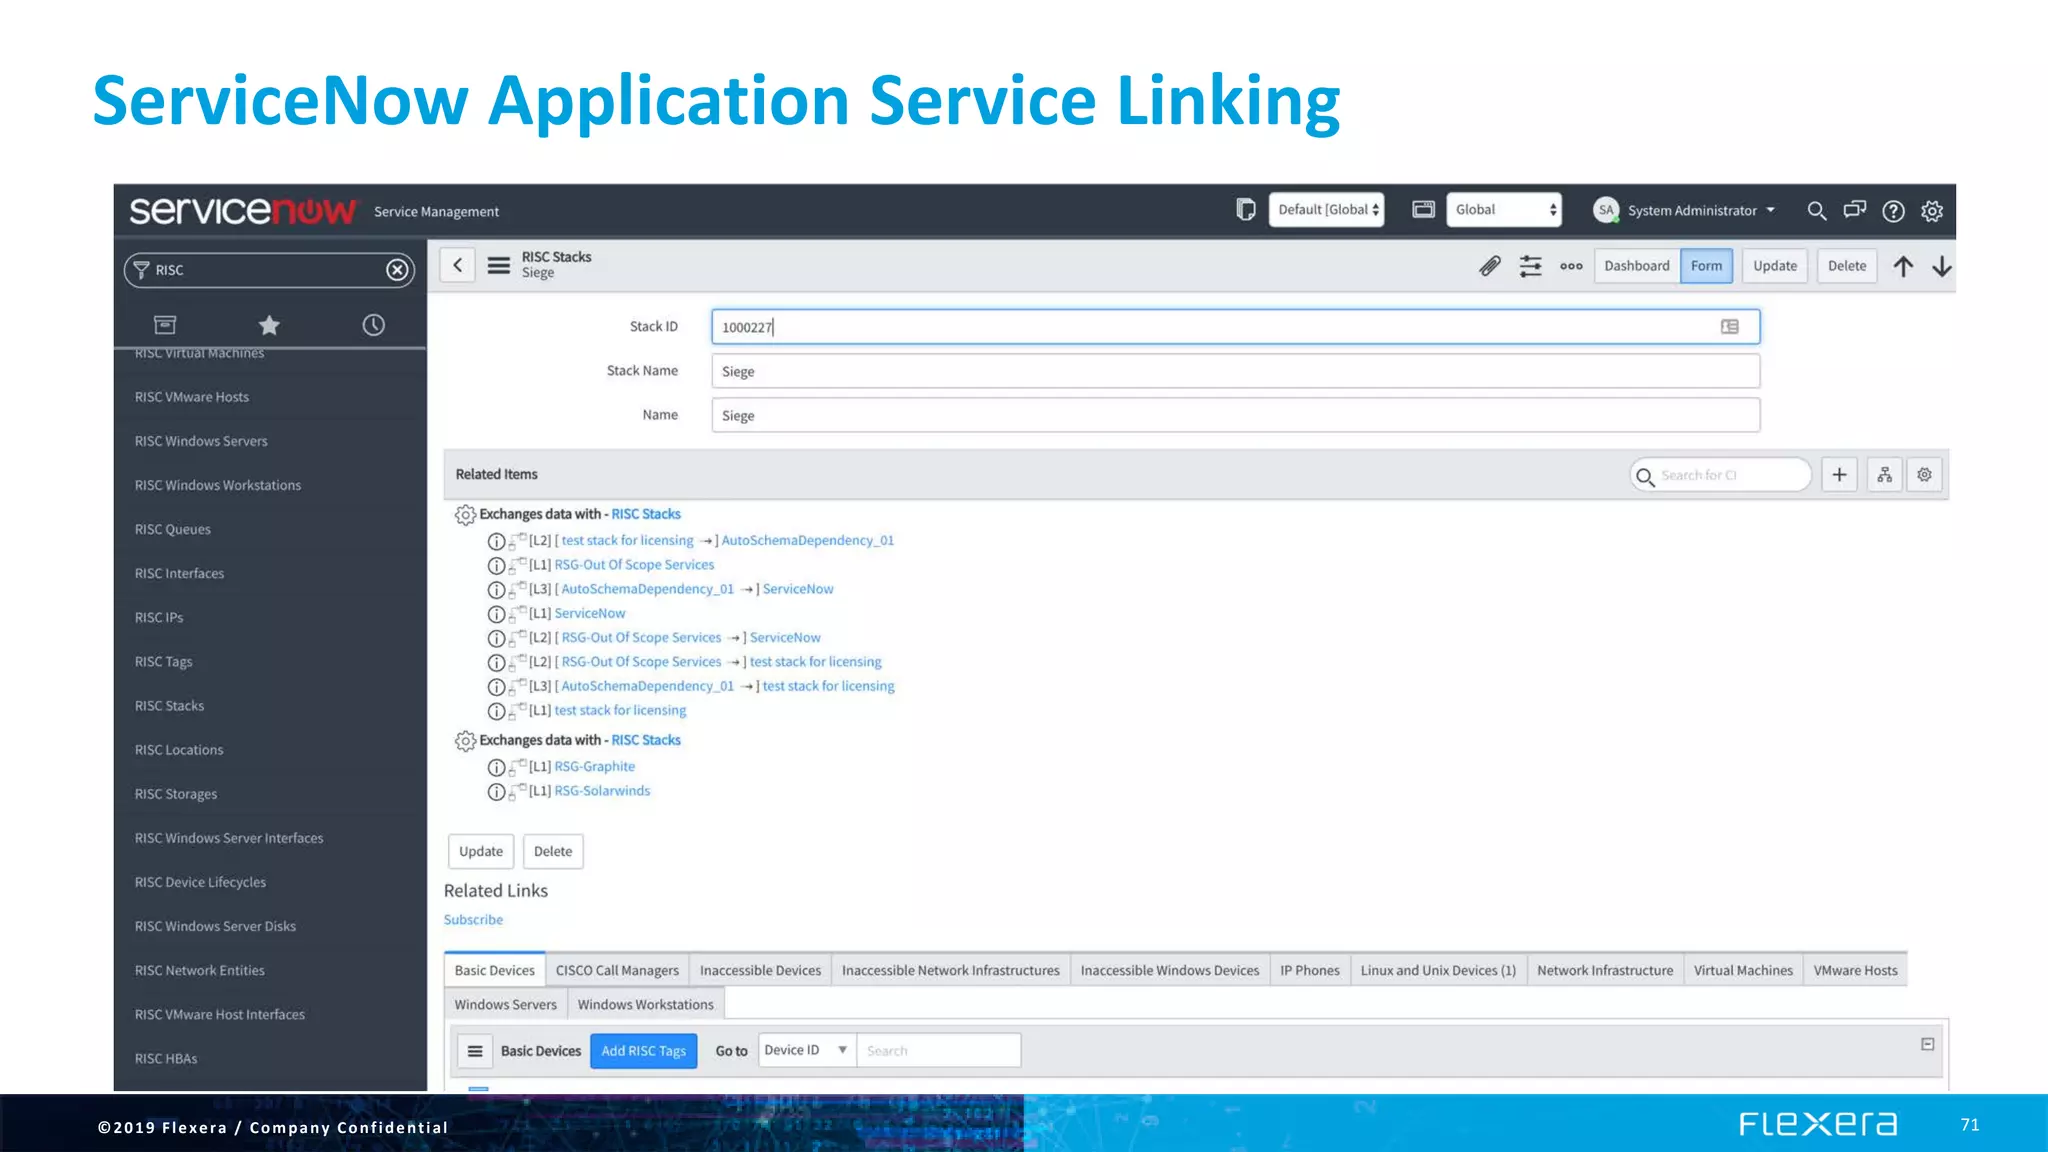Select the CISCO Call Managers tab
The height and width of the screenshot is (1152, 2048).
(x=617, y=970)
